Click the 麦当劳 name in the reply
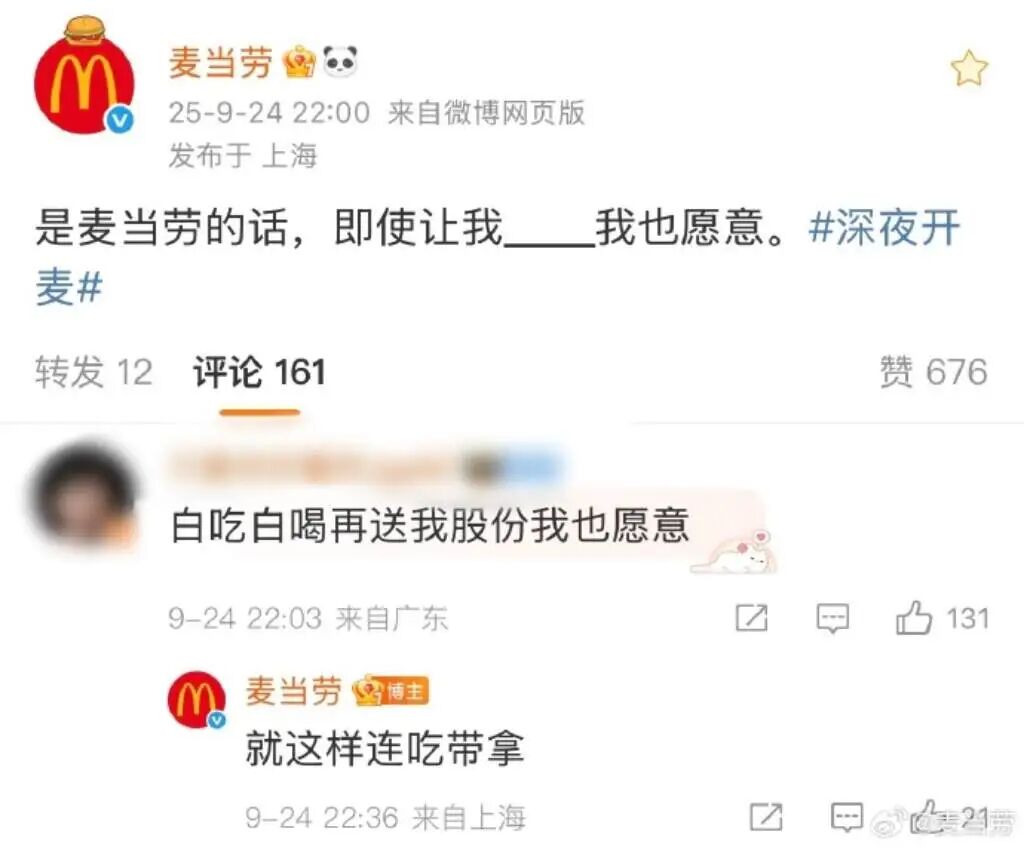This screenshot has width=1024, height=847. click(293, 691)
